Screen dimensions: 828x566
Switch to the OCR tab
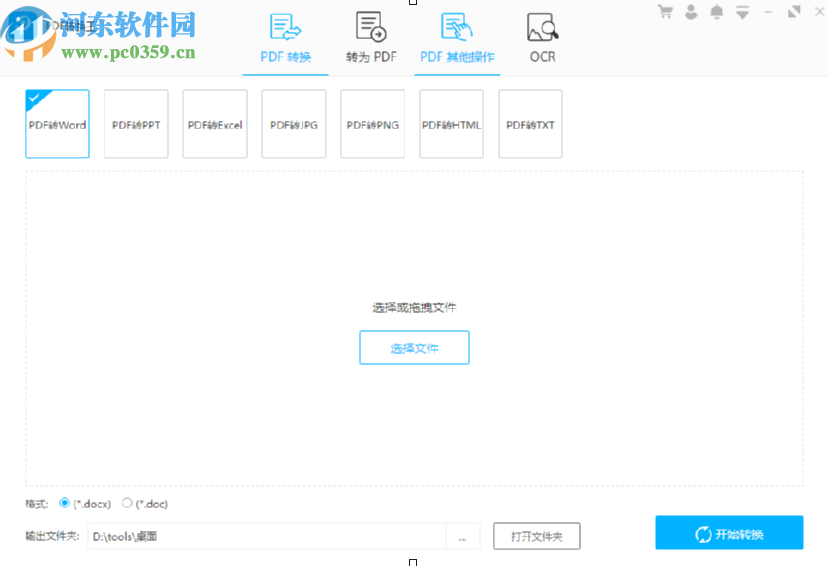coord(542,40)
